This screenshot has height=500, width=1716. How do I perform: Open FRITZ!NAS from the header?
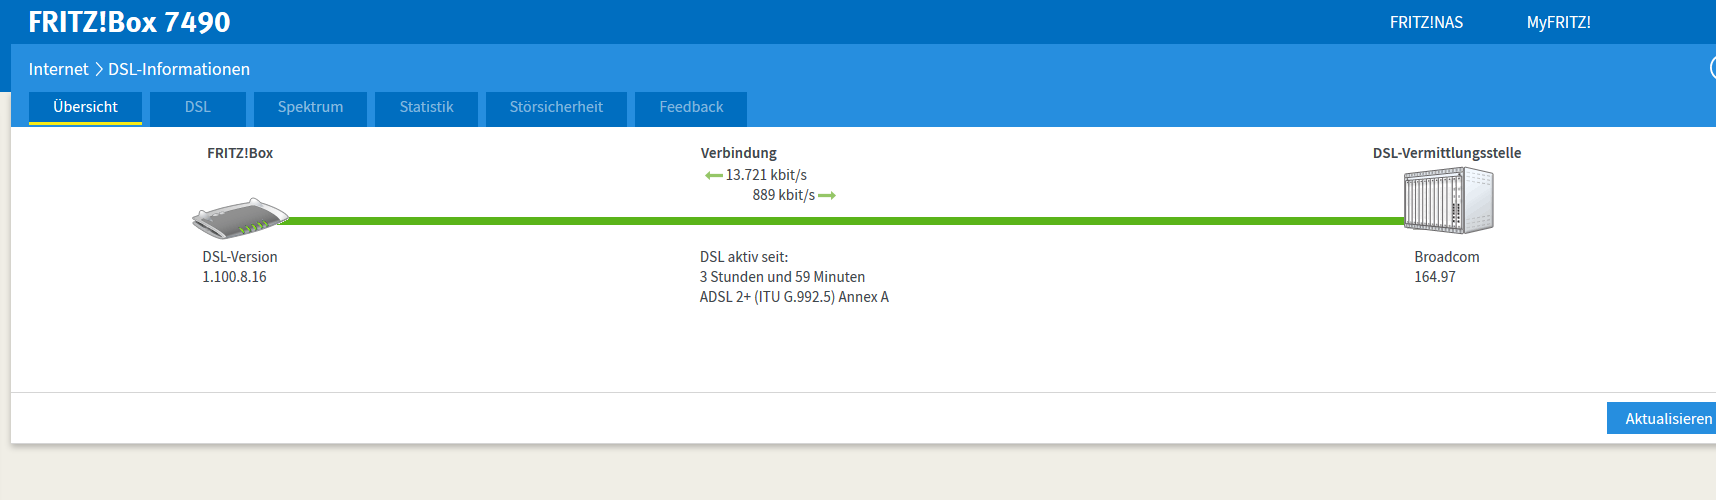1426,22
